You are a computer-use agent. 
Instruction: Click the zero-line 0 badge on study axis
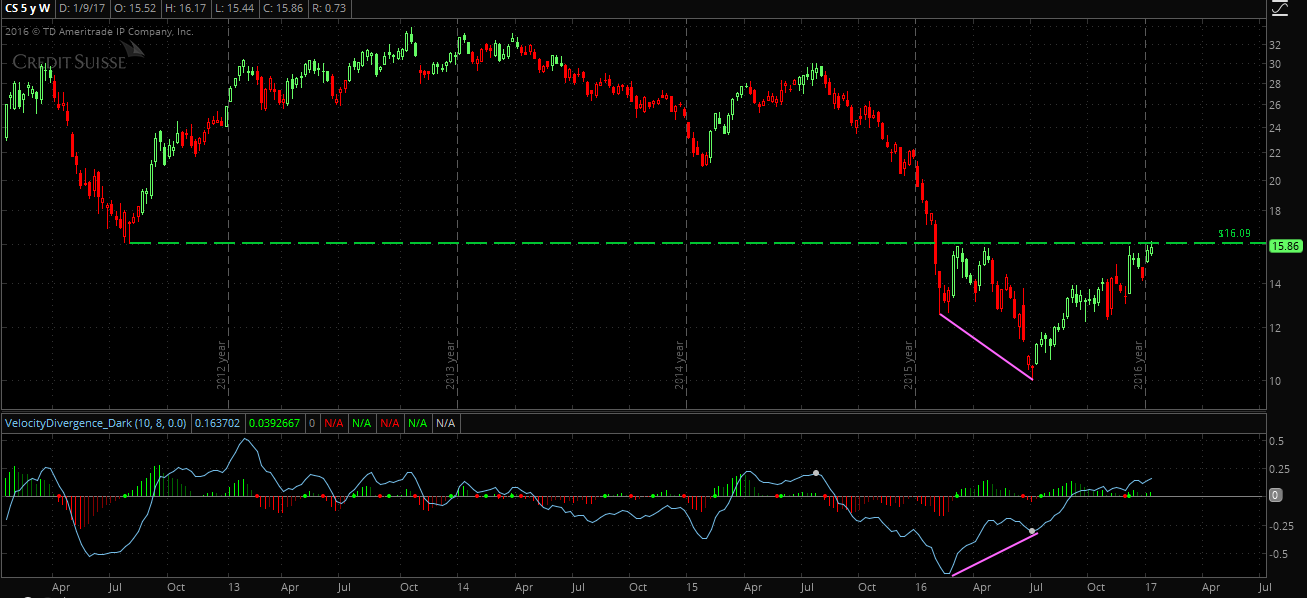(x=1275, y=495)
